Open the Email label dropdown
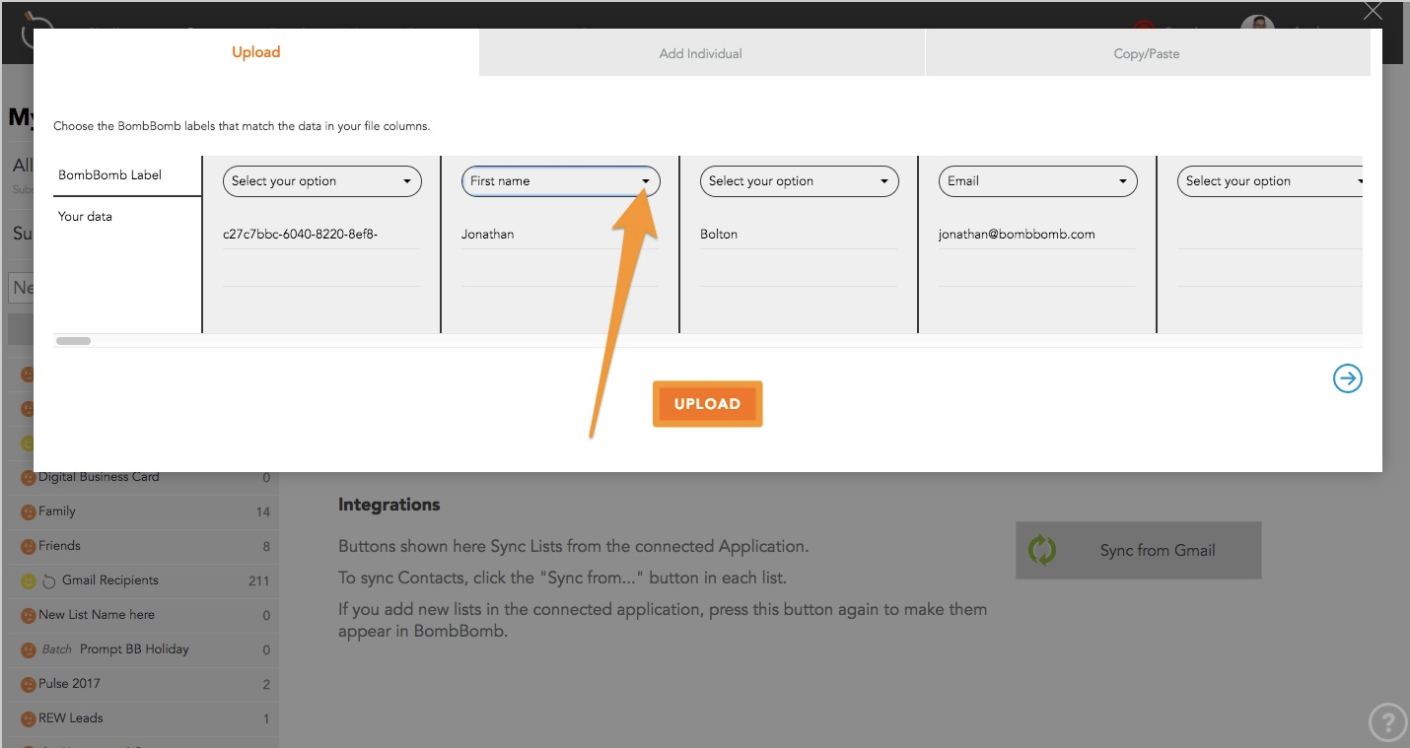The width and height of the screenshot is (1410, 748). coord(1037,181)
